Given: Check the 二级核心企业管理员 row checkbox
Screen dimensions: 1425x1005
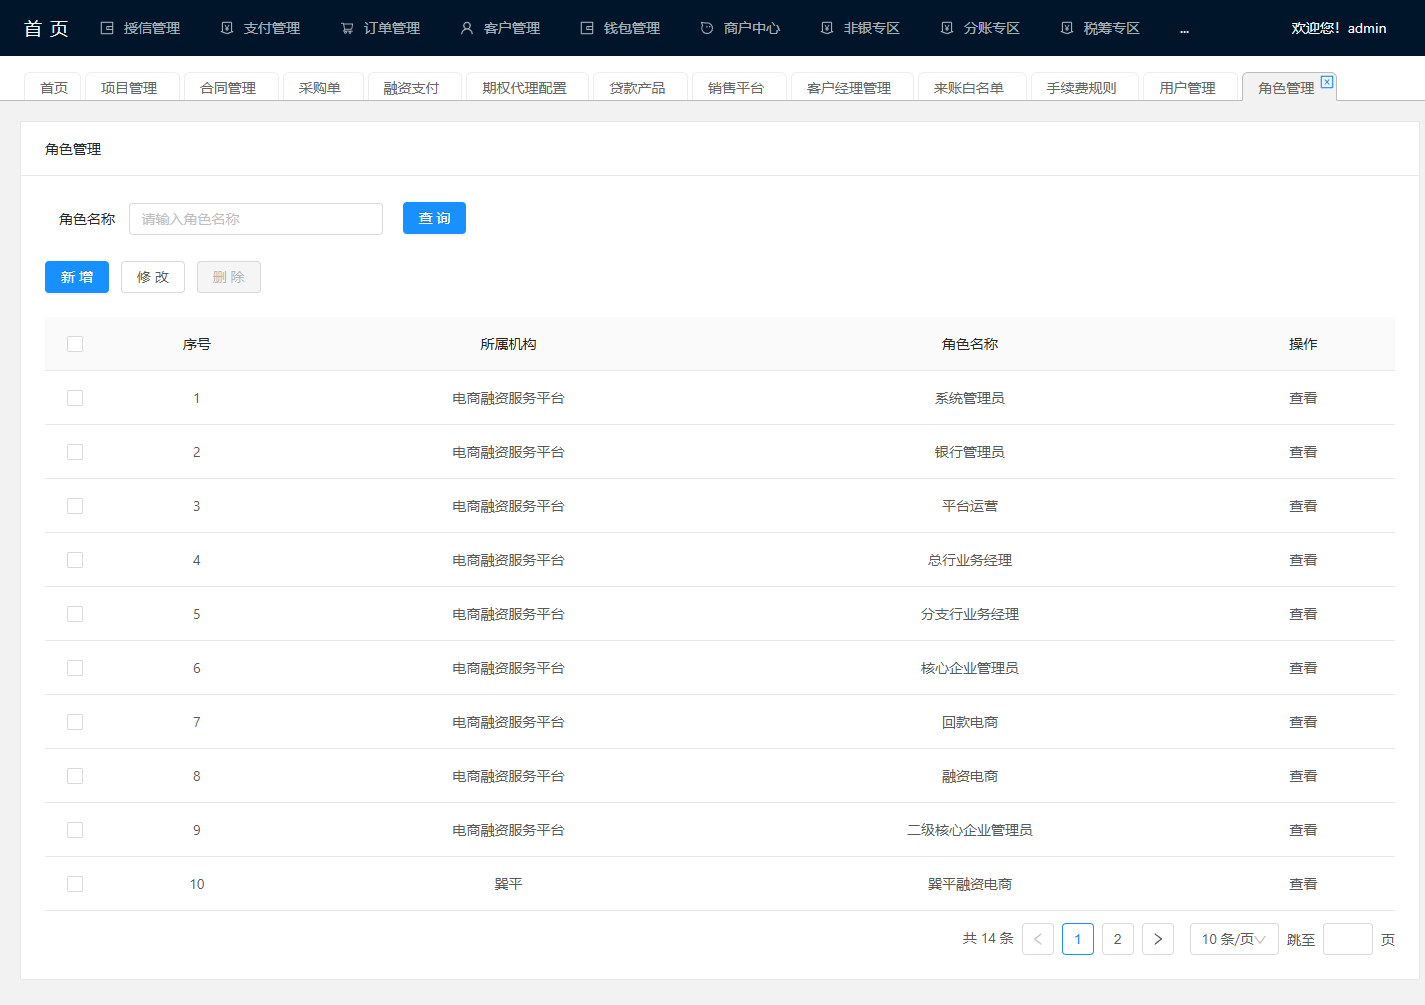Looking at the screenshot, I should point(75,830).
